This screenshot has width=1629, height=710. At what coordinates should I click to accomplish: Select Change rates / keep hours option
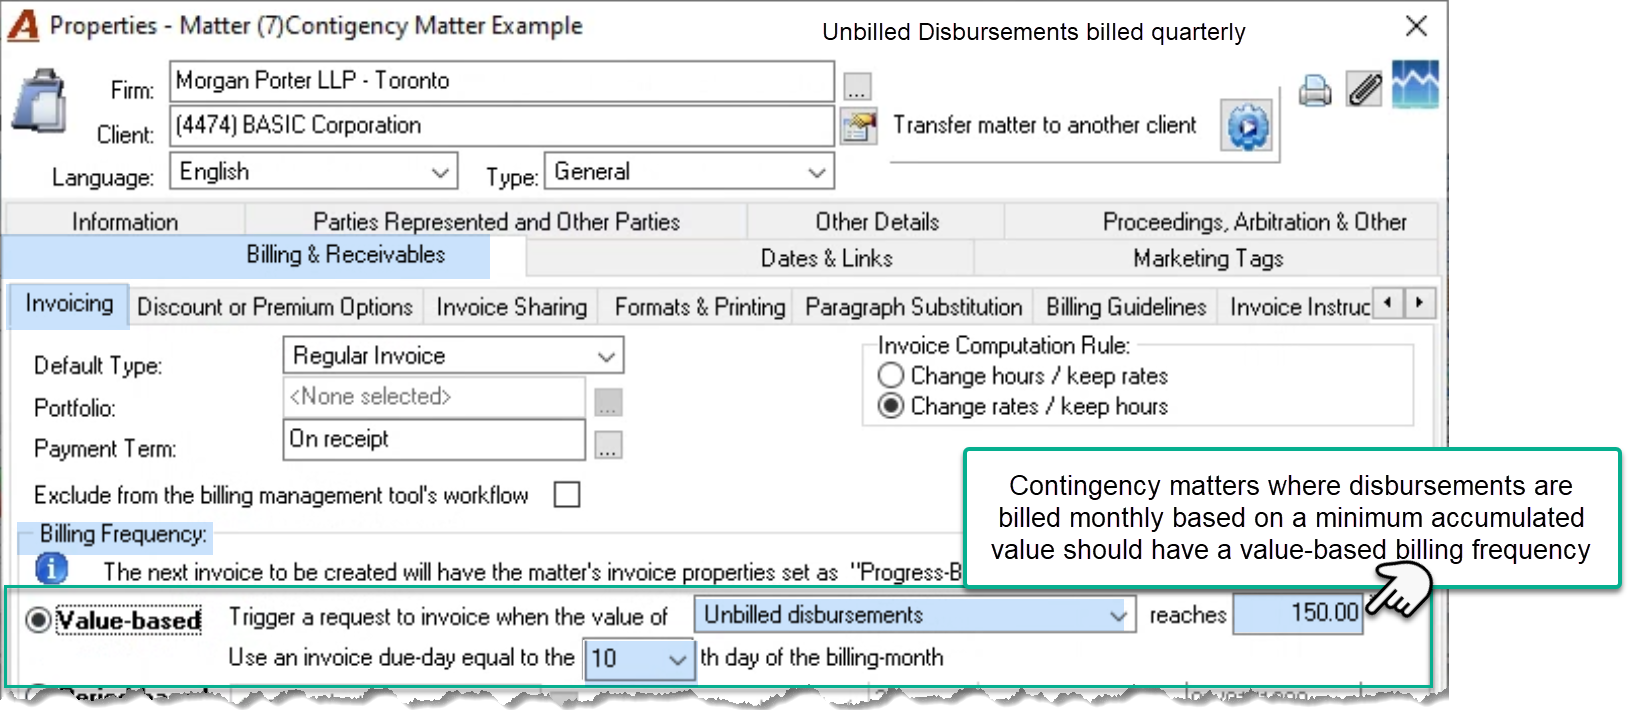click(890, 406)
